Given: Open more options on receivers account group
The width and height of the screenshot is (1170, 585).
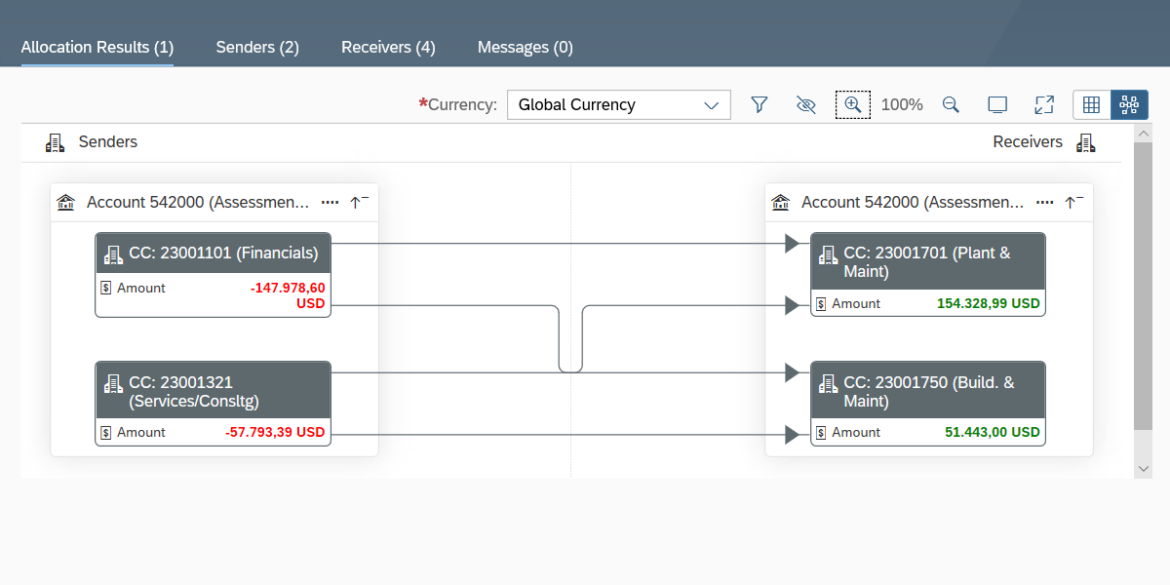Looking at the screenshot, I should [1045, 202].
